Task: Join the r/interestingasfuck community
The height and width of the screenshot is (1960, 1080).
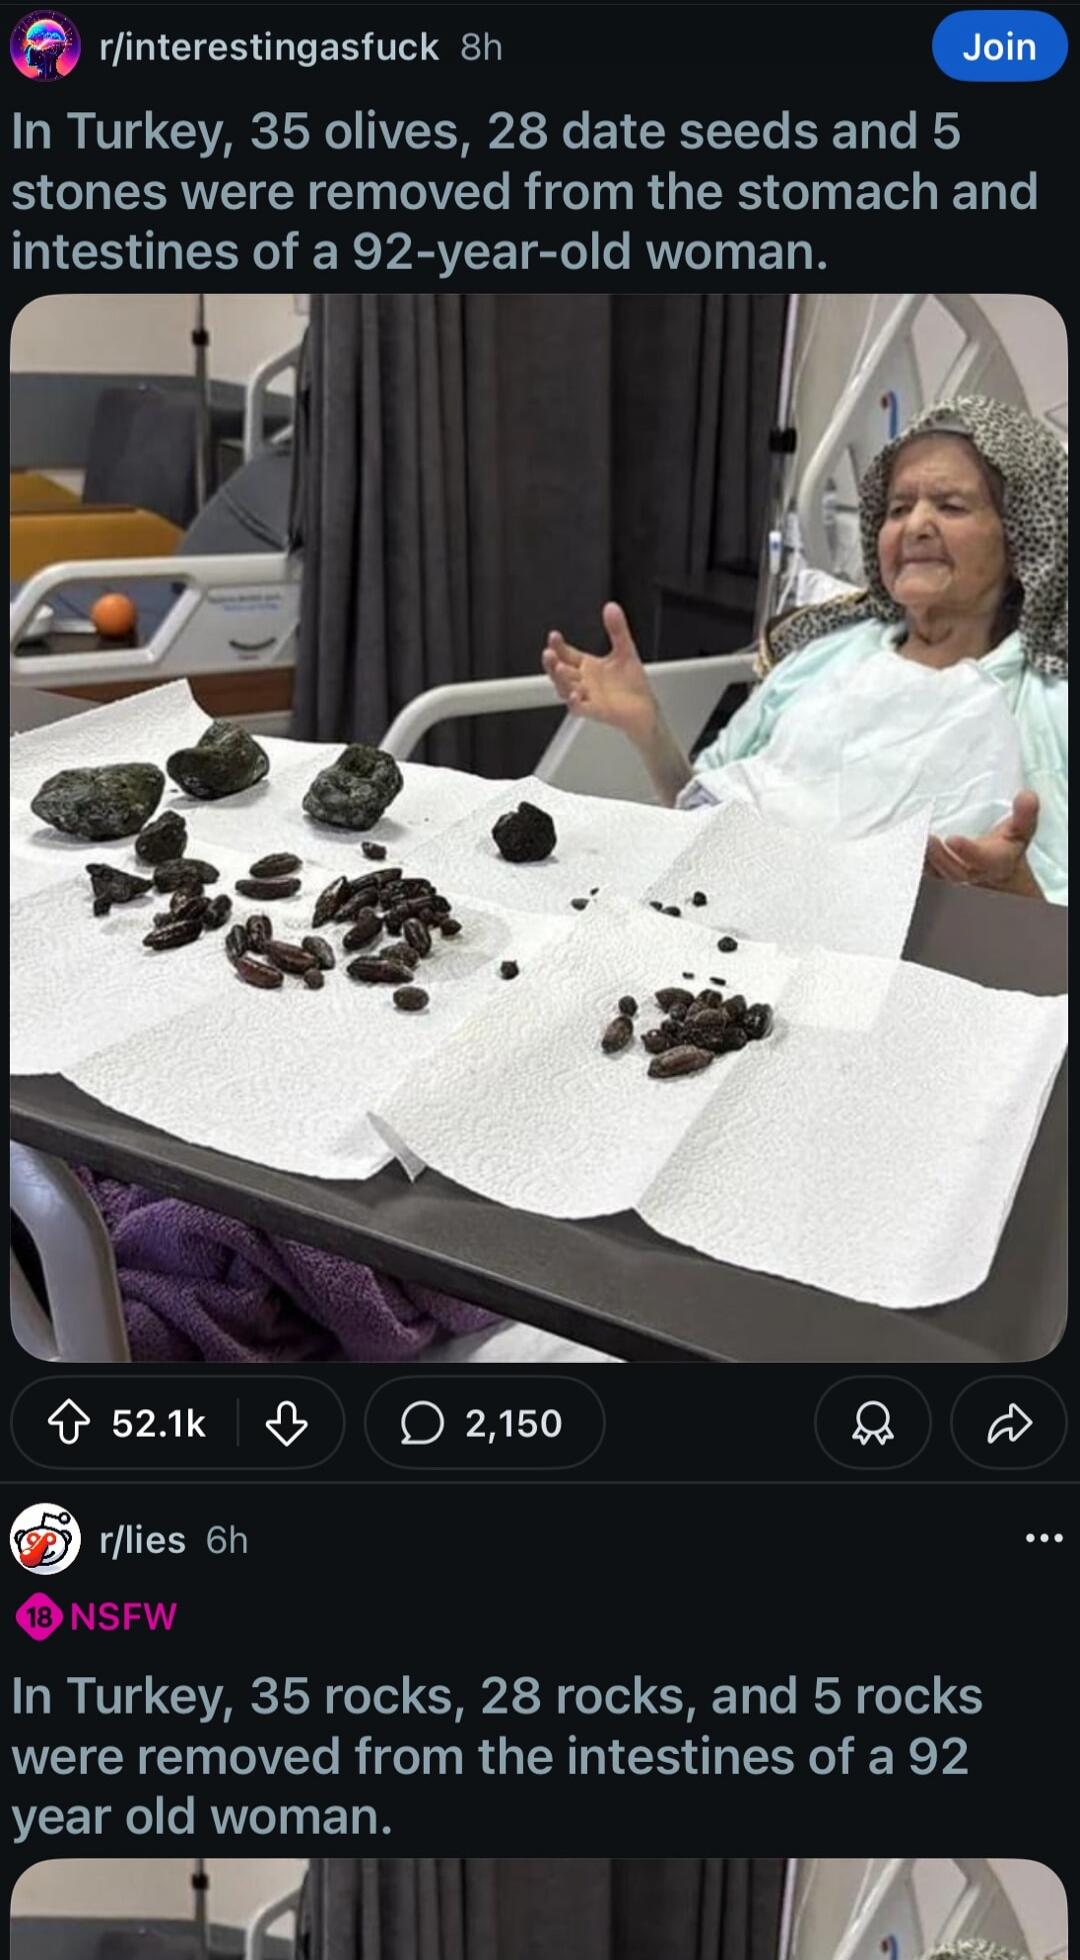Action: [x=999, y=46]
